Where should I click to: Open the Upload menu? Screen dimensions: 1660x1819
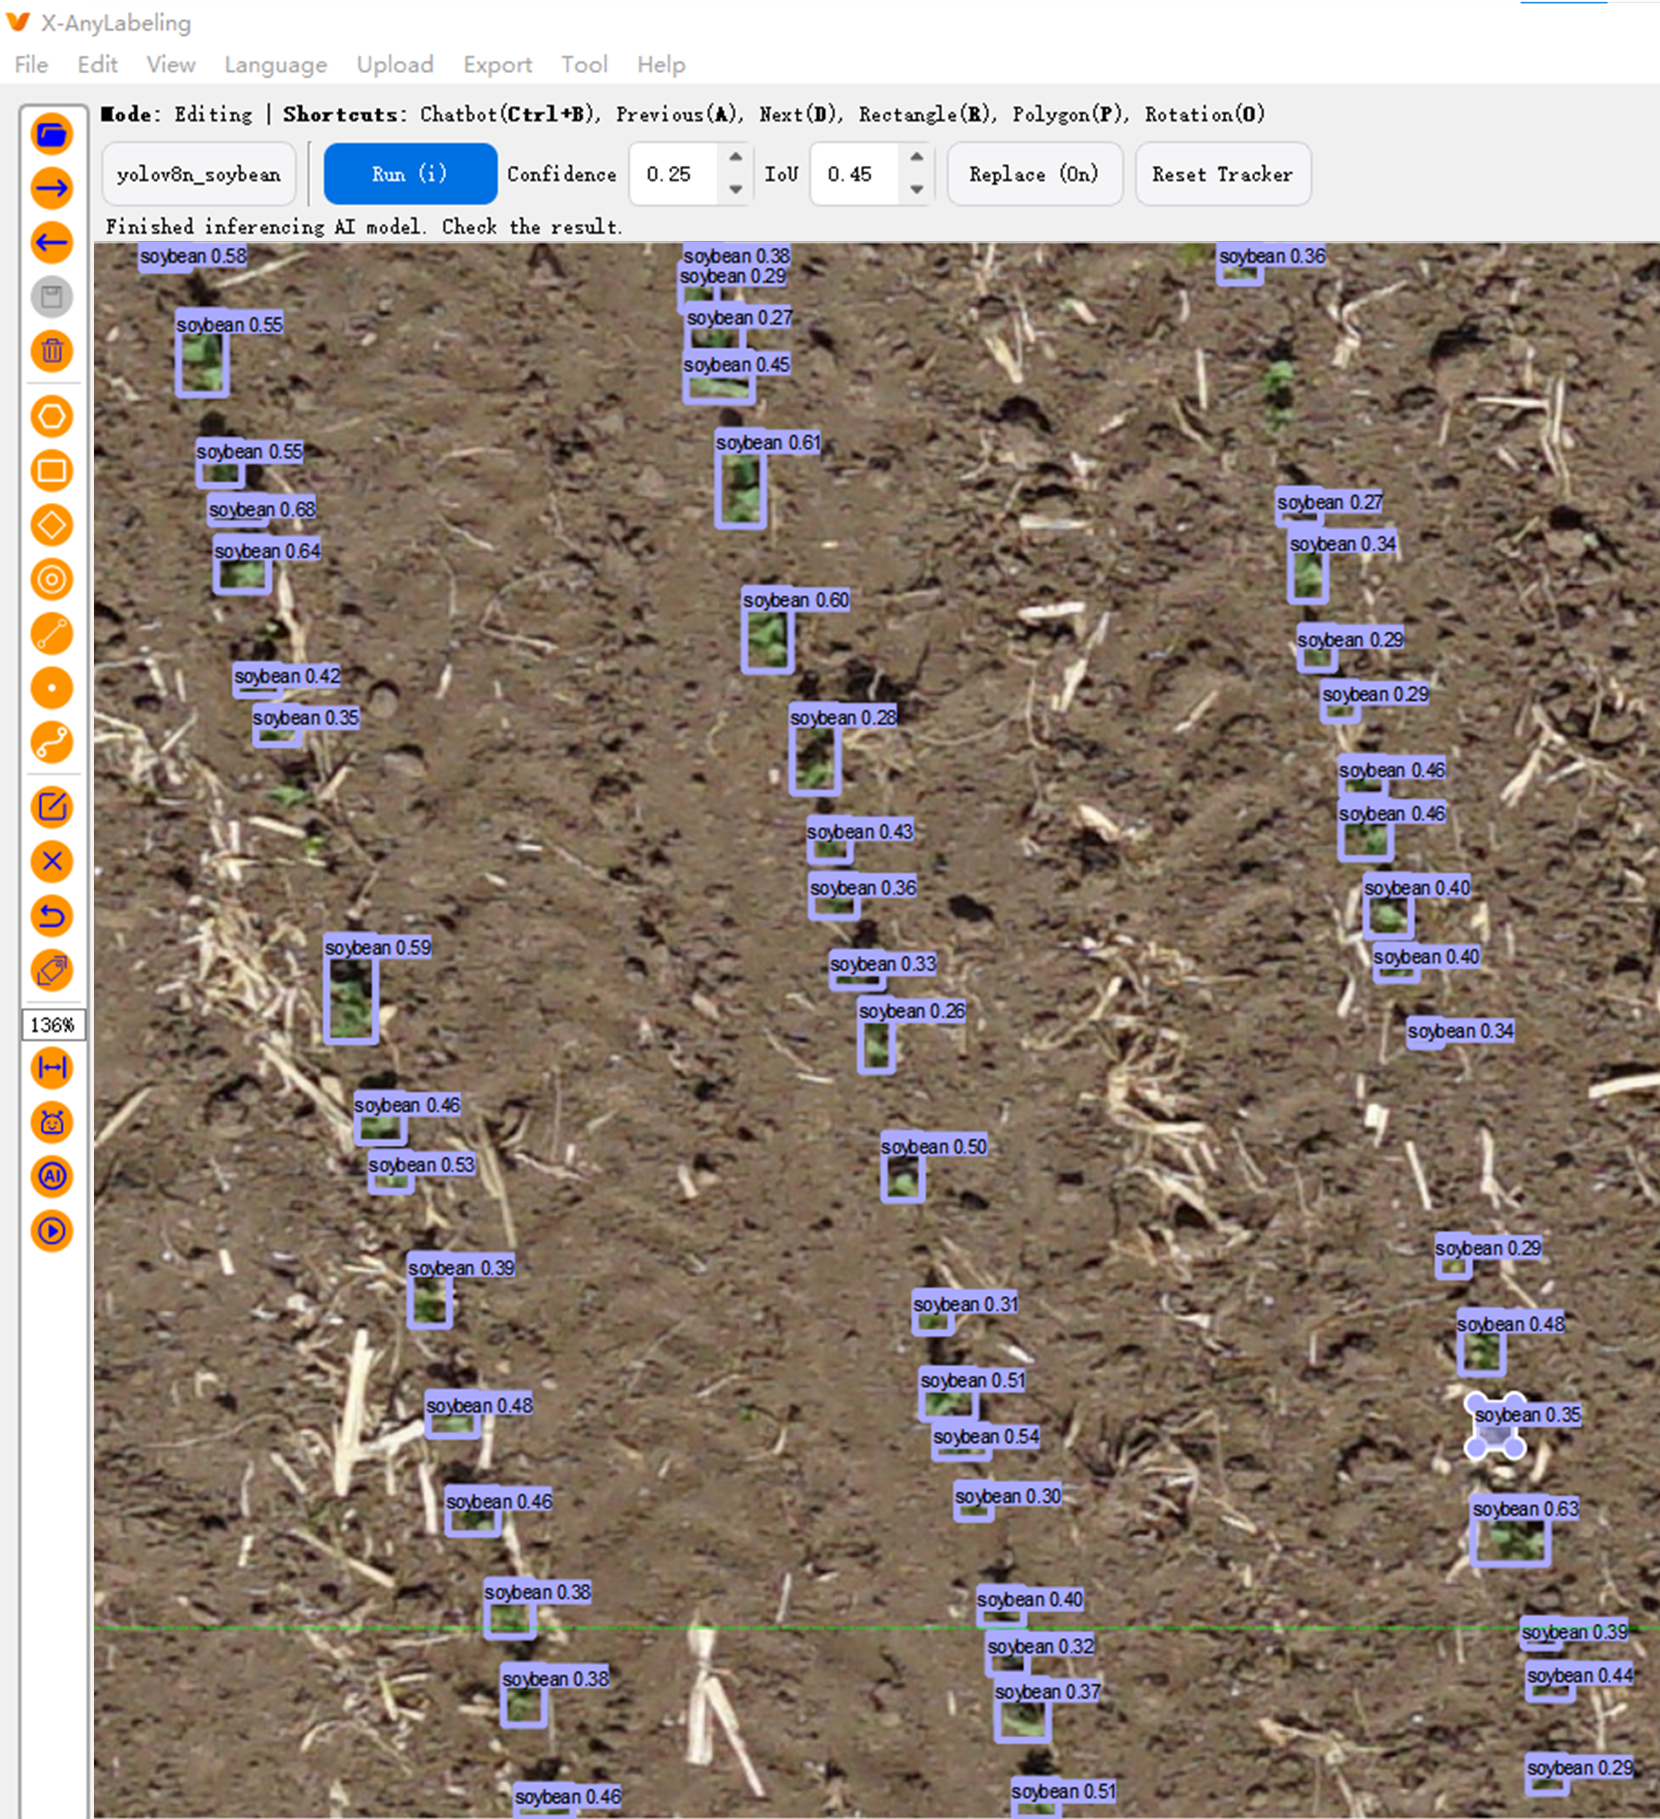pos(395,65)
